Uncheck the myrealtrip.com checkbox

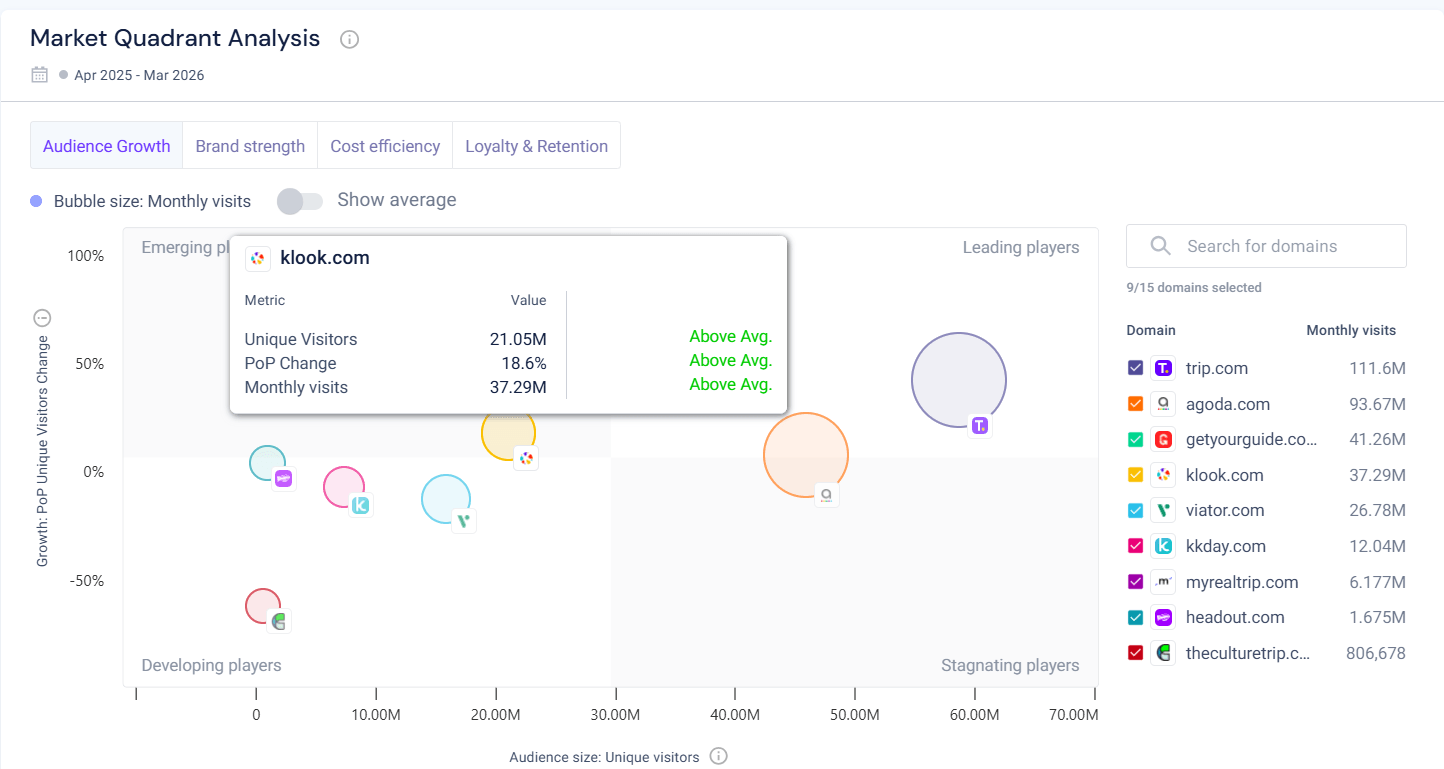[x=1135, y=582]
